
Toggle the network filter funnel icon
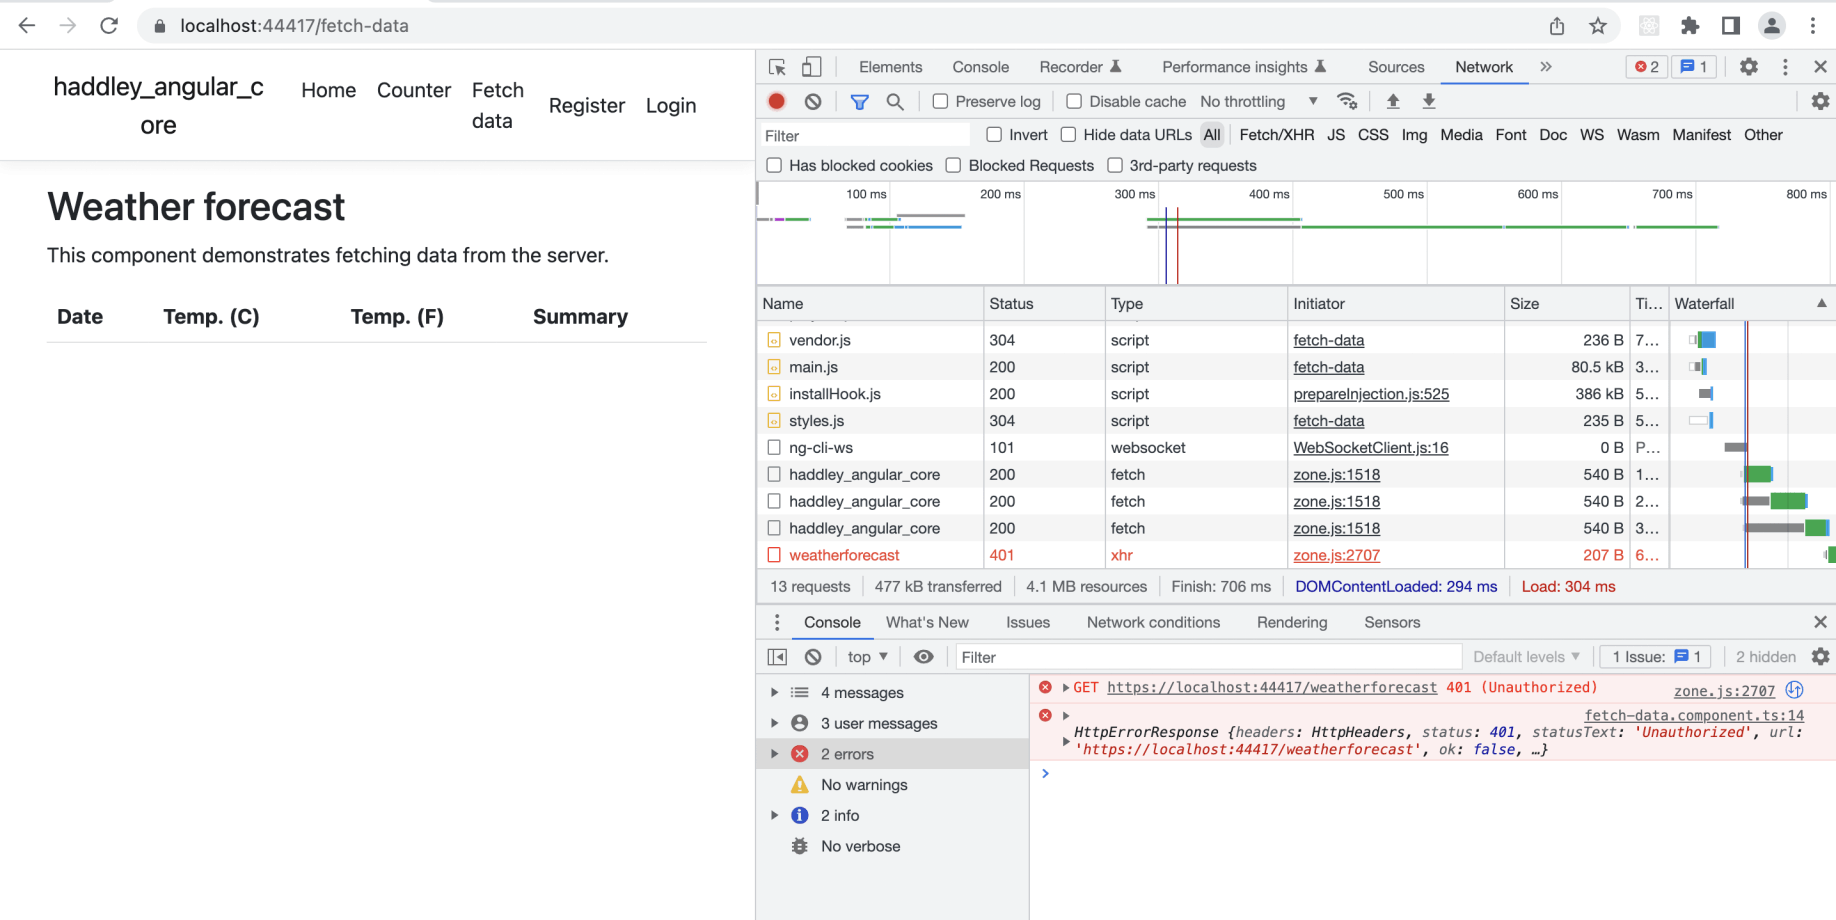tap(859, 101)
